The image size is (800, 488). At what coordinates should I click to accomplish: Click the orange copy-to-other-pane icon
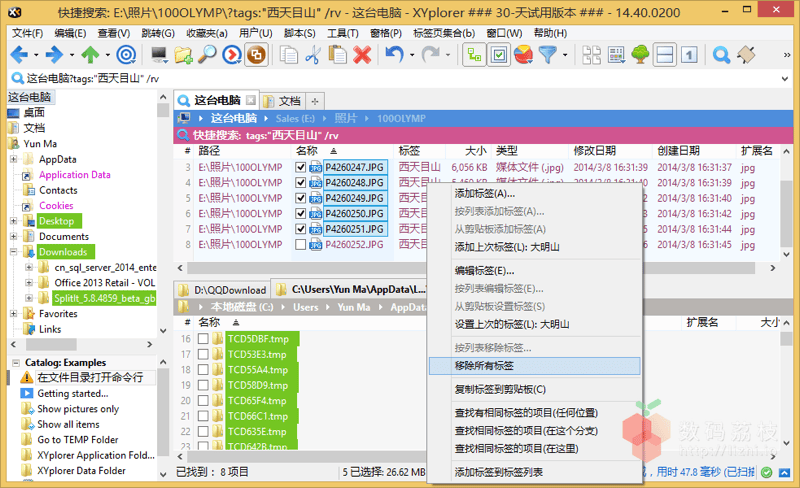tap(256, 55)
